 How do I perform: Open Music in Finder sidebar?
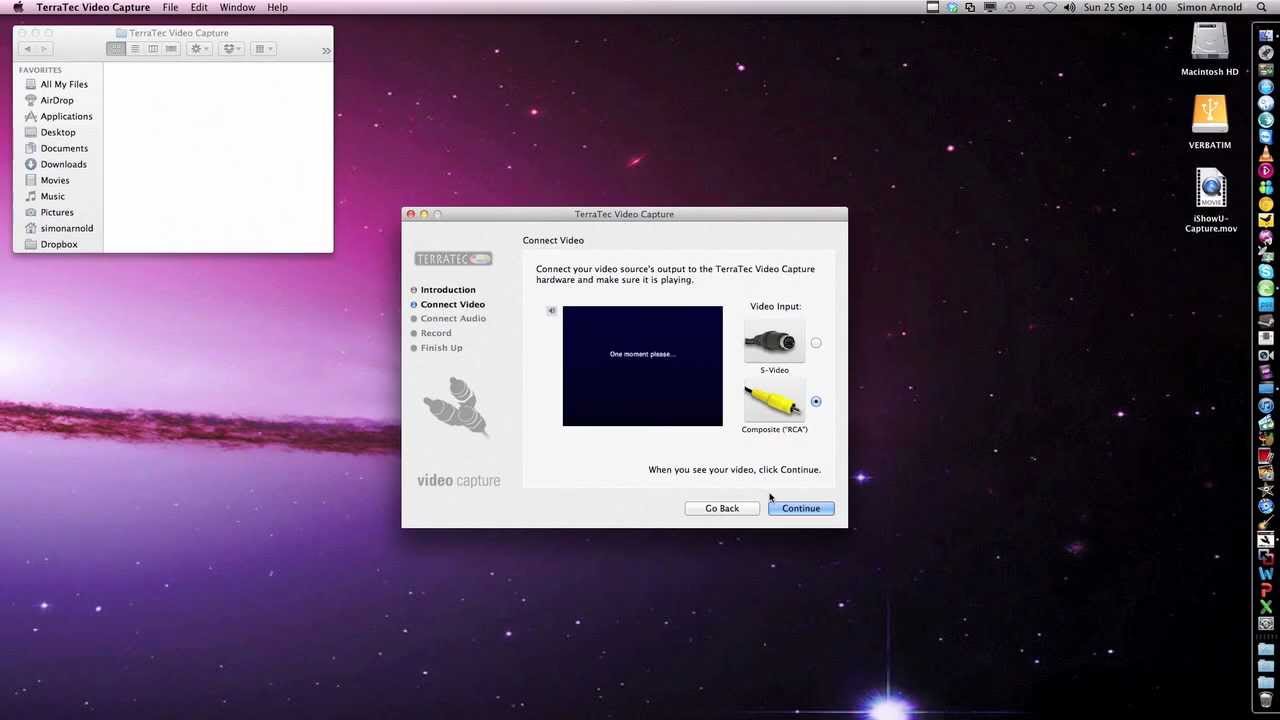(52, 196)
